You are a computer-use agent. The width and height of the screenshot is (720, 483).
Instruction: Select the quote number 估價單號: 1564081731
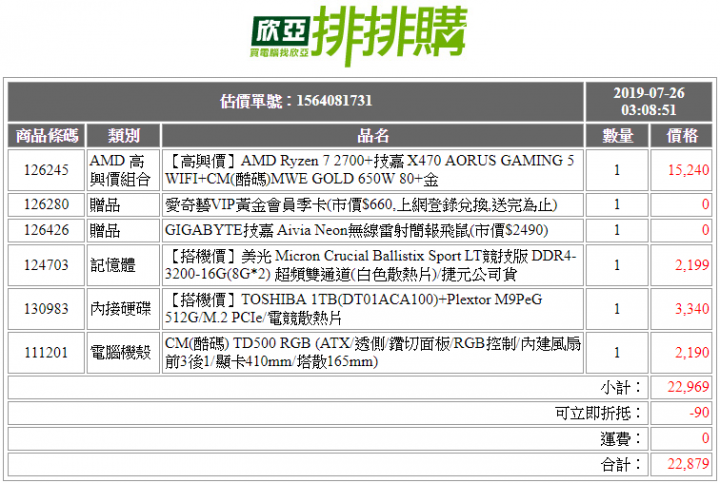click(x=296, y=101)
